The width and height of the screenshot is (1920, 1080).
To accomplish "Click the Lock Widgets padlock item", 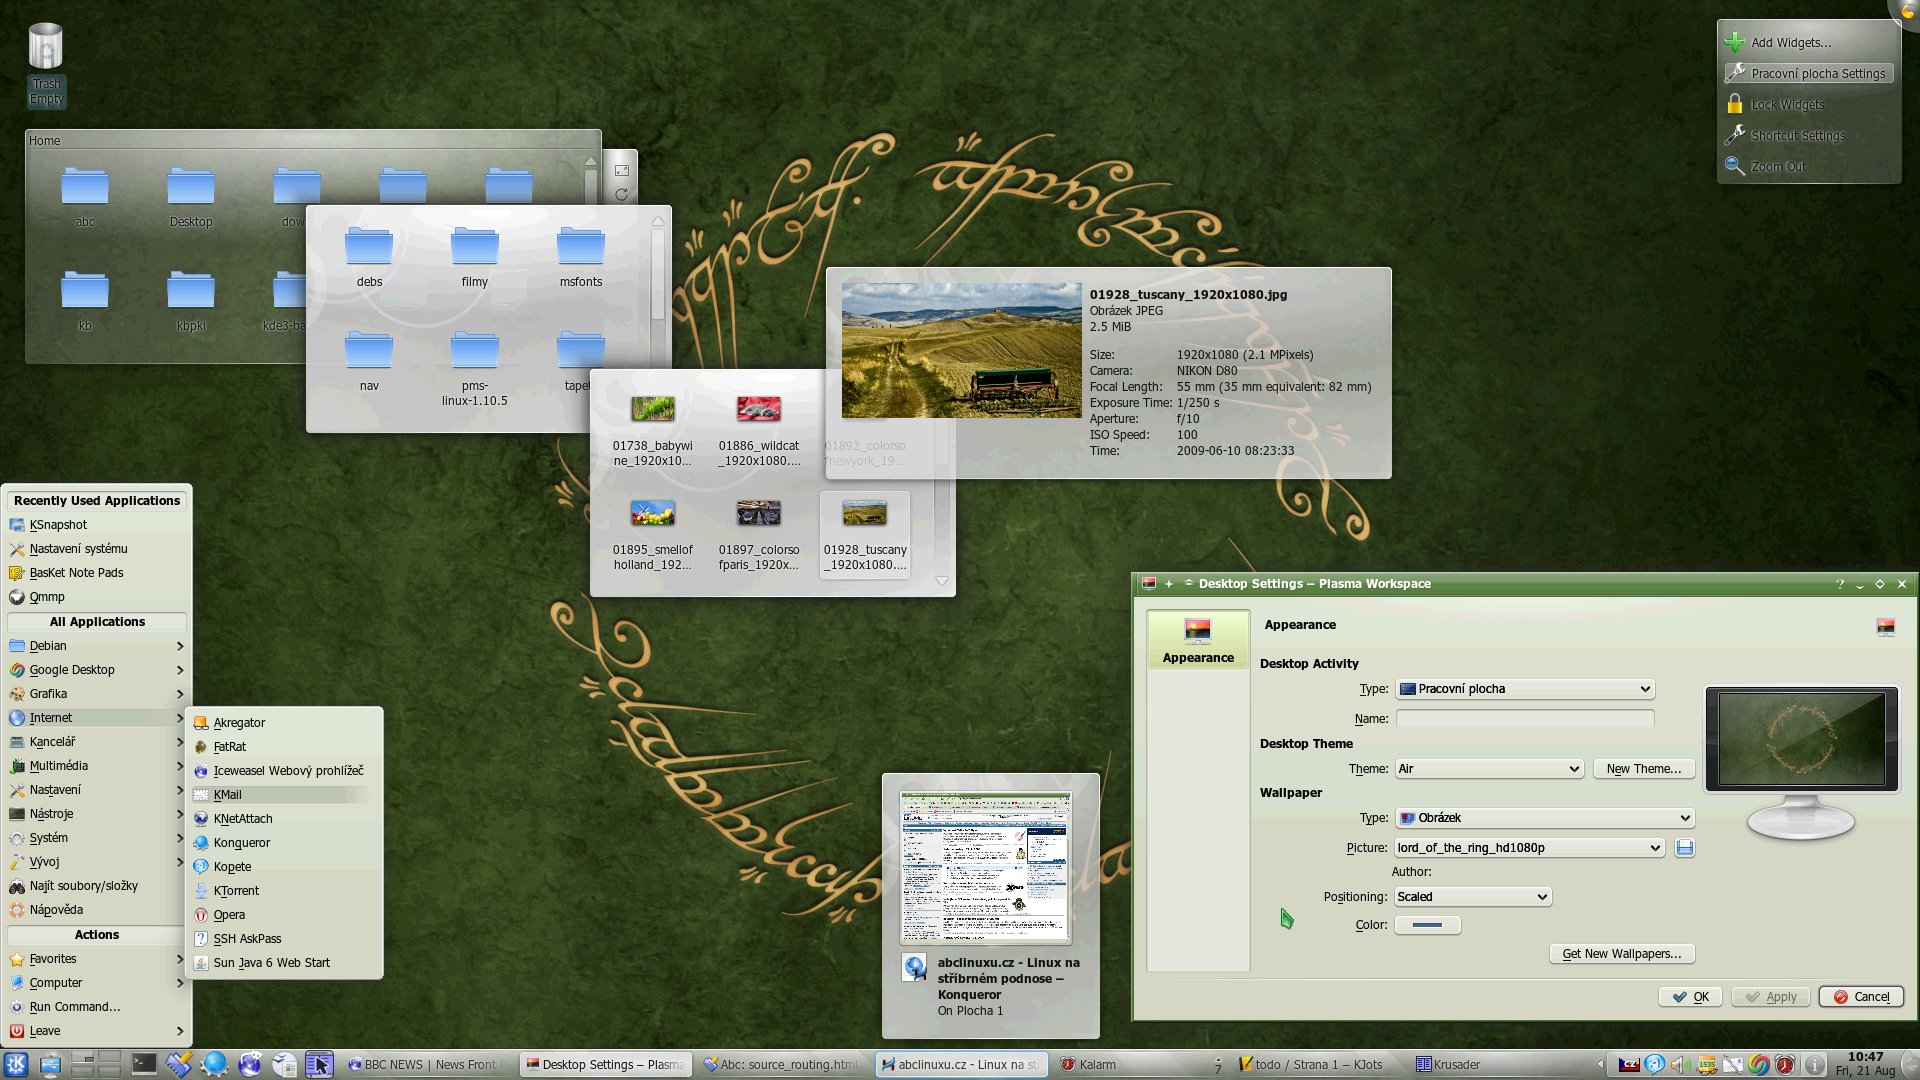I will click(1775, 104).
